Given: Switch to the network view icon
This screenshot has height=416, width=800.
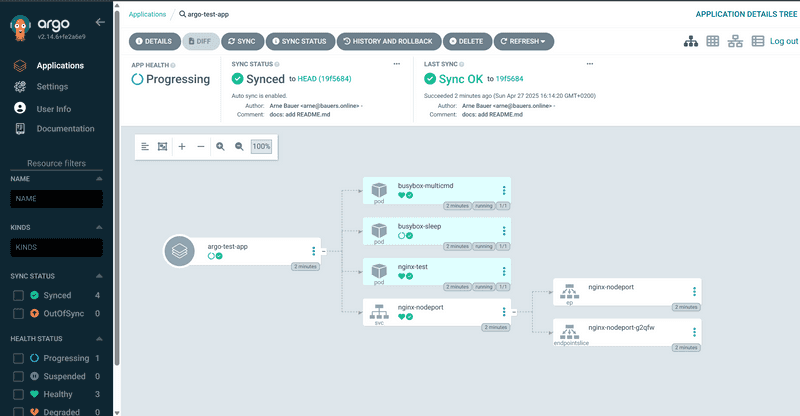Looking at the screenshot, I should point(735,41).
